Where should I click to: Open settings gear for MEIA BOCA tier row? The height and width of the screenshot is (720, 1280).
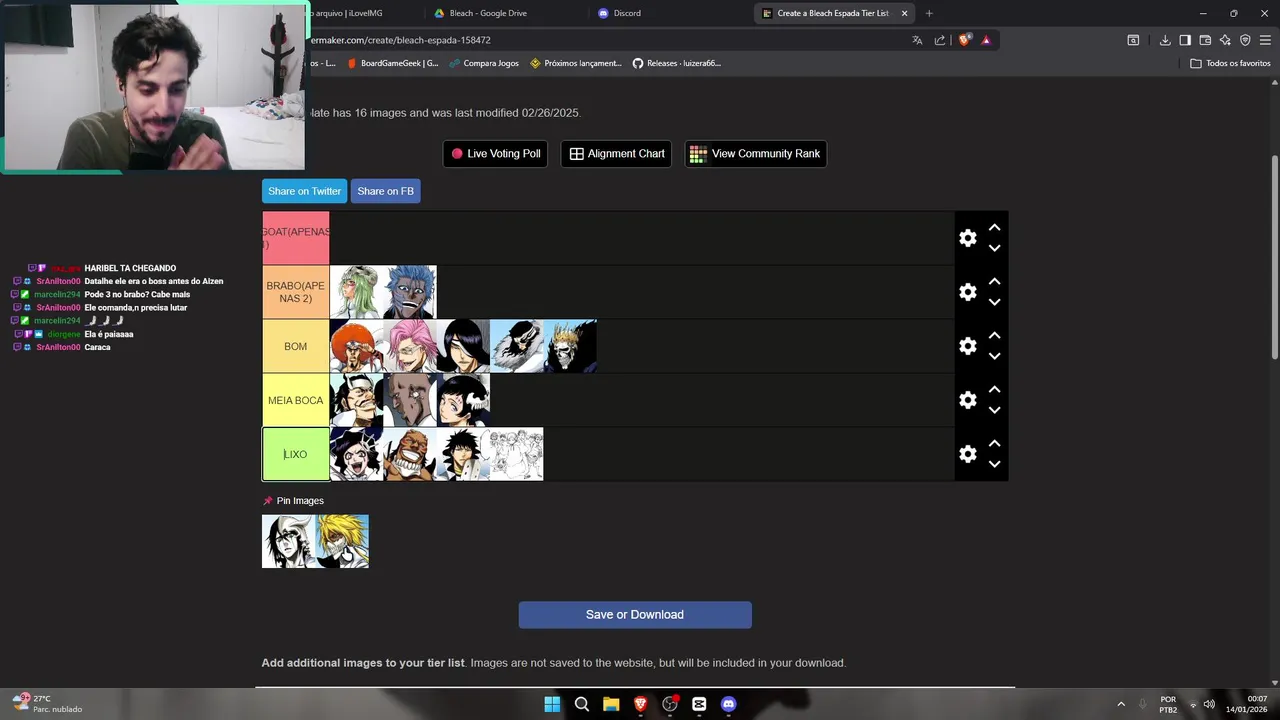[967, 400]
